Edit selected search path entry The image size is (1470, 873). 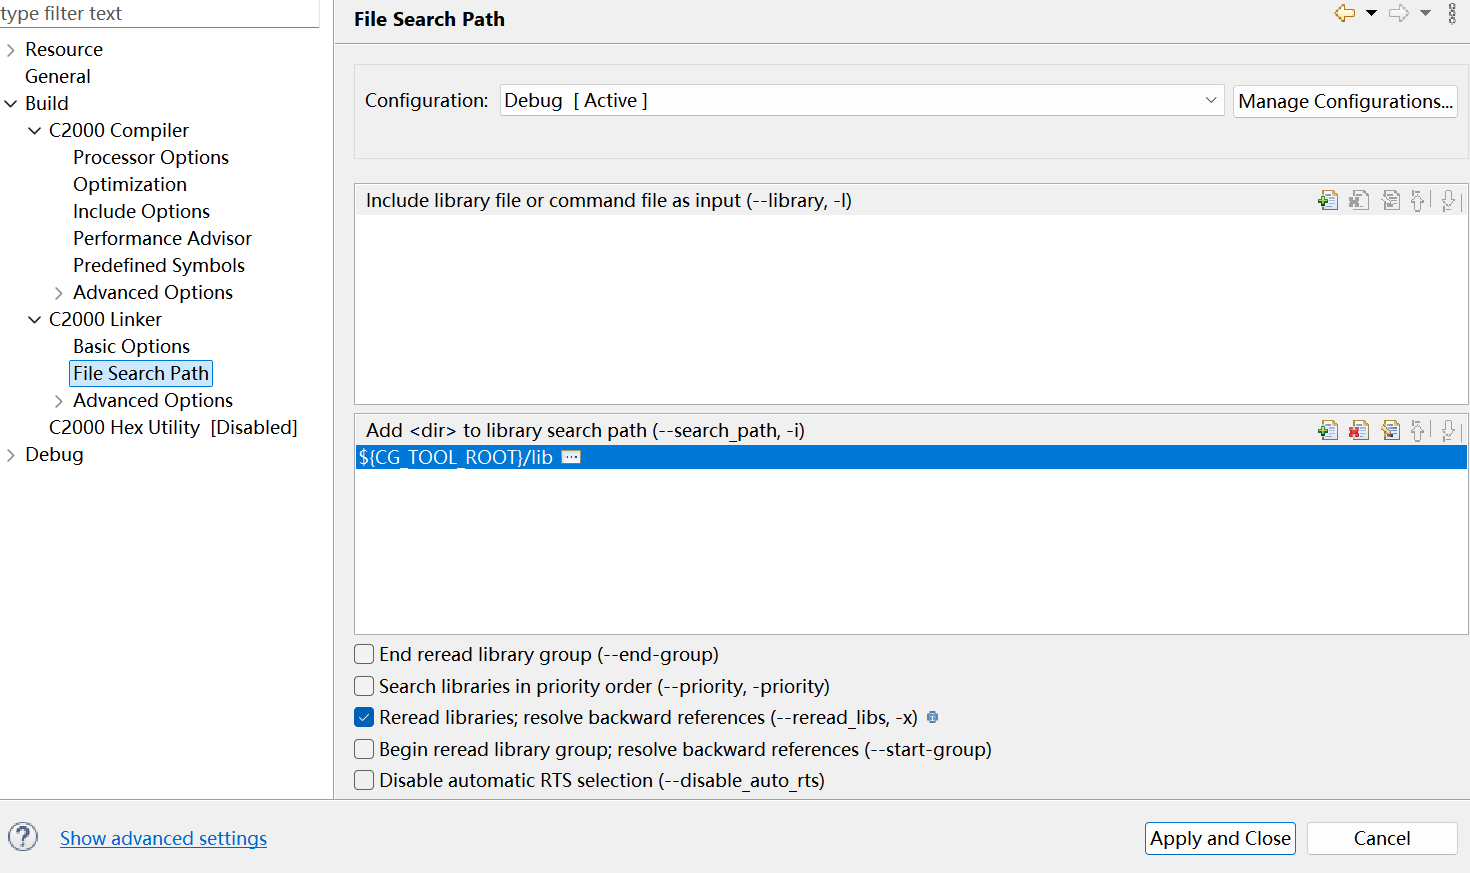[1390, 430]
